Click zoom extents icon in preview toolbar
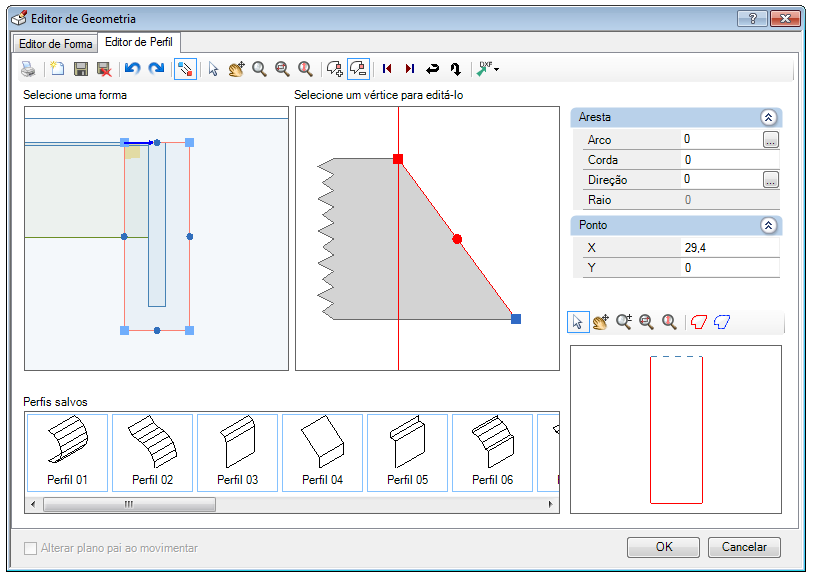 [x=646, y=322]
